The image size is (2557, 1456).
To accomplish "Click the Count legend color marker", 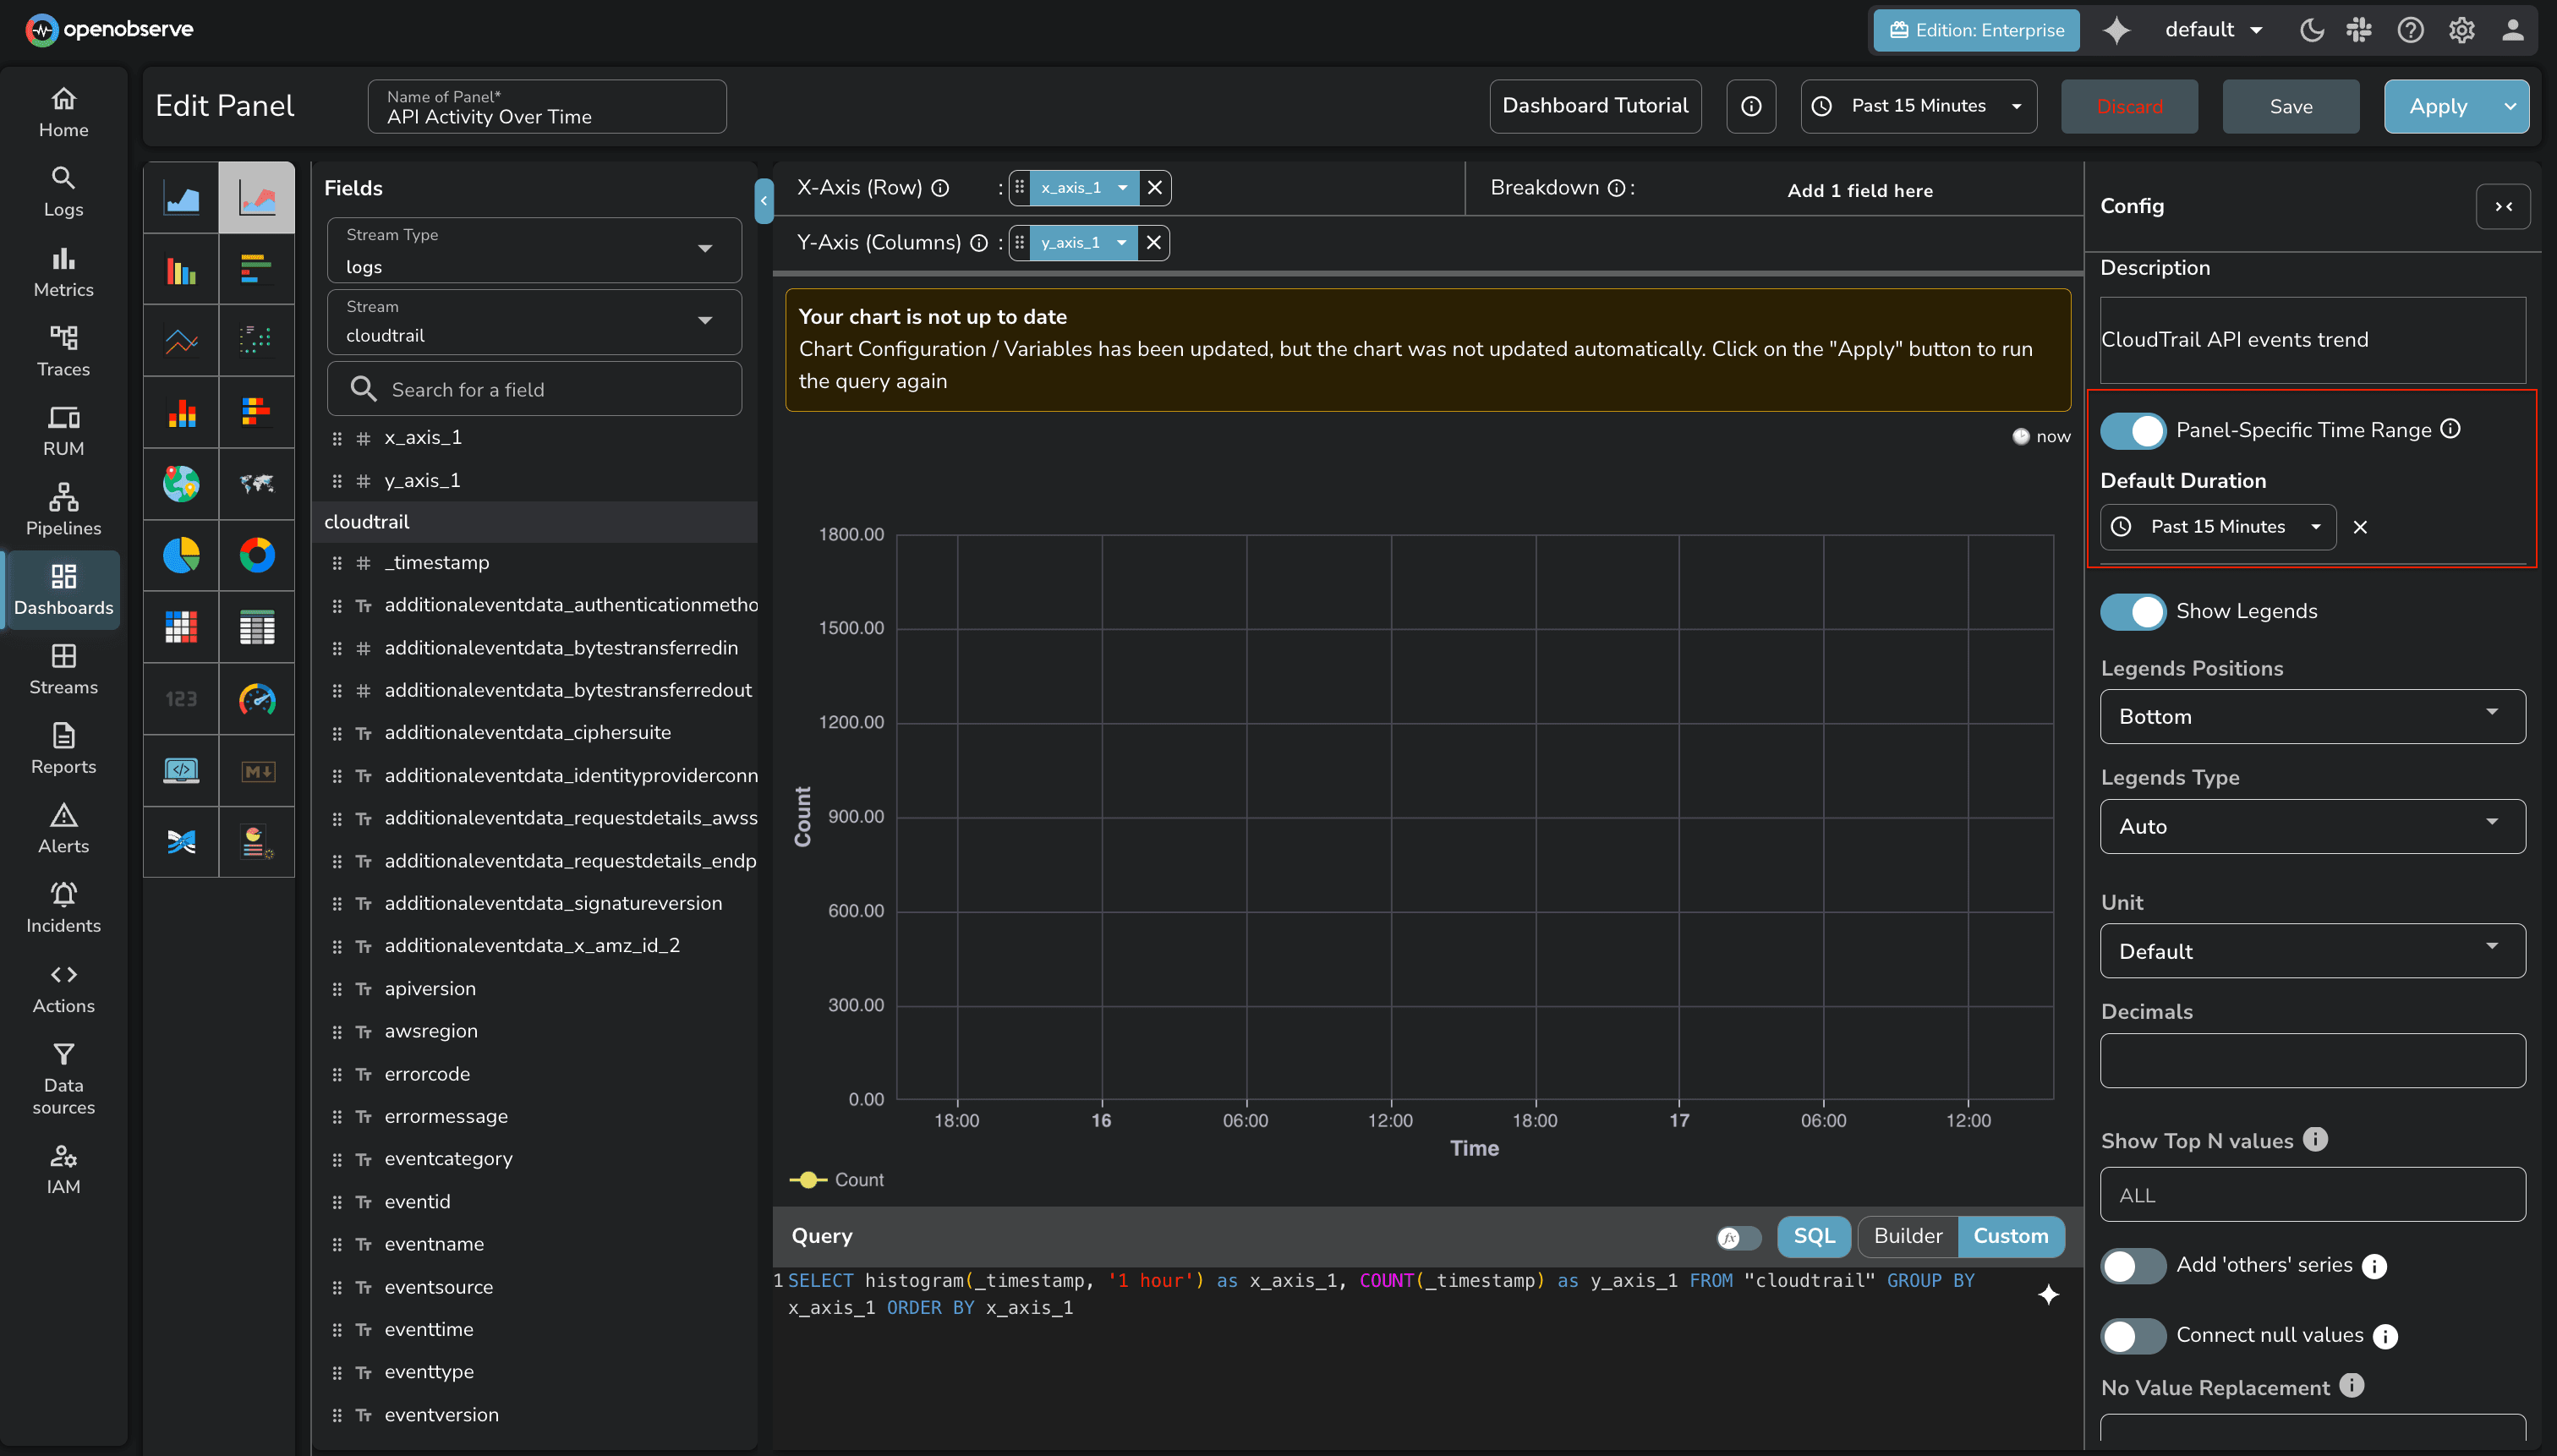I will click(x=808, y=1180).
